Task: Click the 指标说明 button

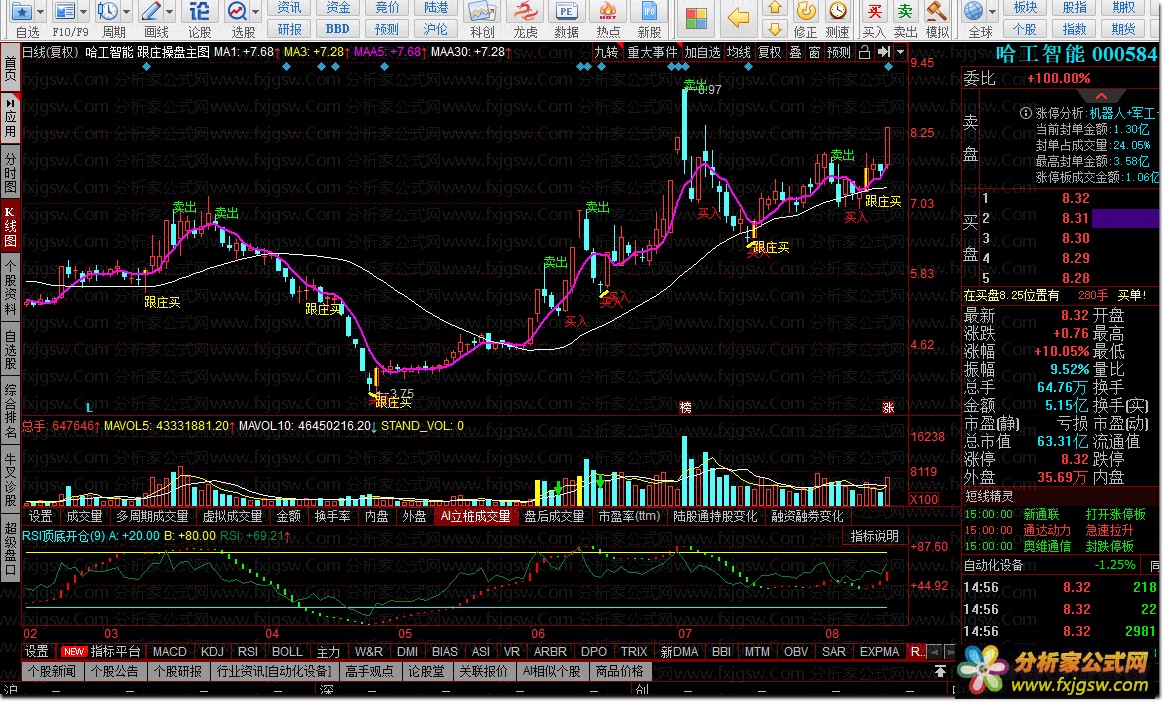Action: 874,536
